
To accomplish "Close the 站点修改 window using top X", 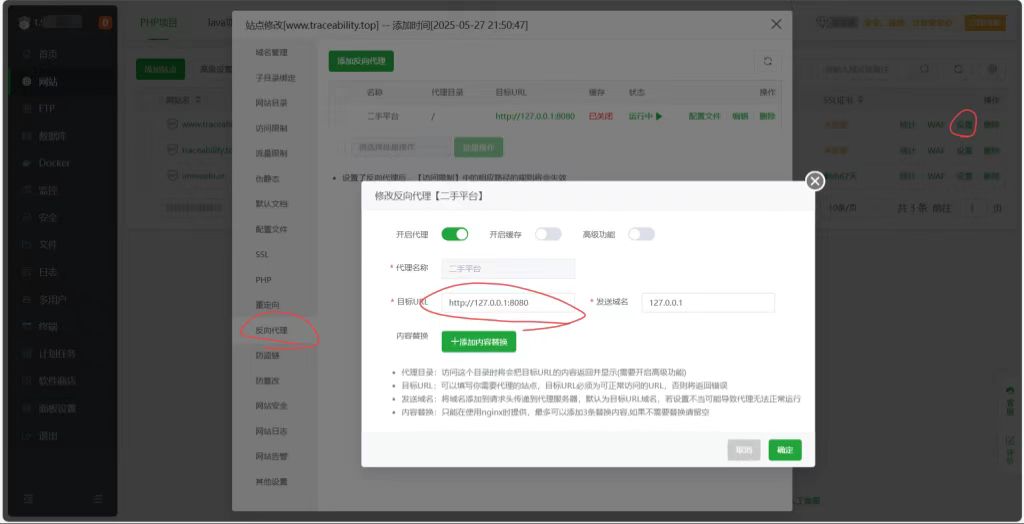I will pyautogui.click(x=776, y=24).
